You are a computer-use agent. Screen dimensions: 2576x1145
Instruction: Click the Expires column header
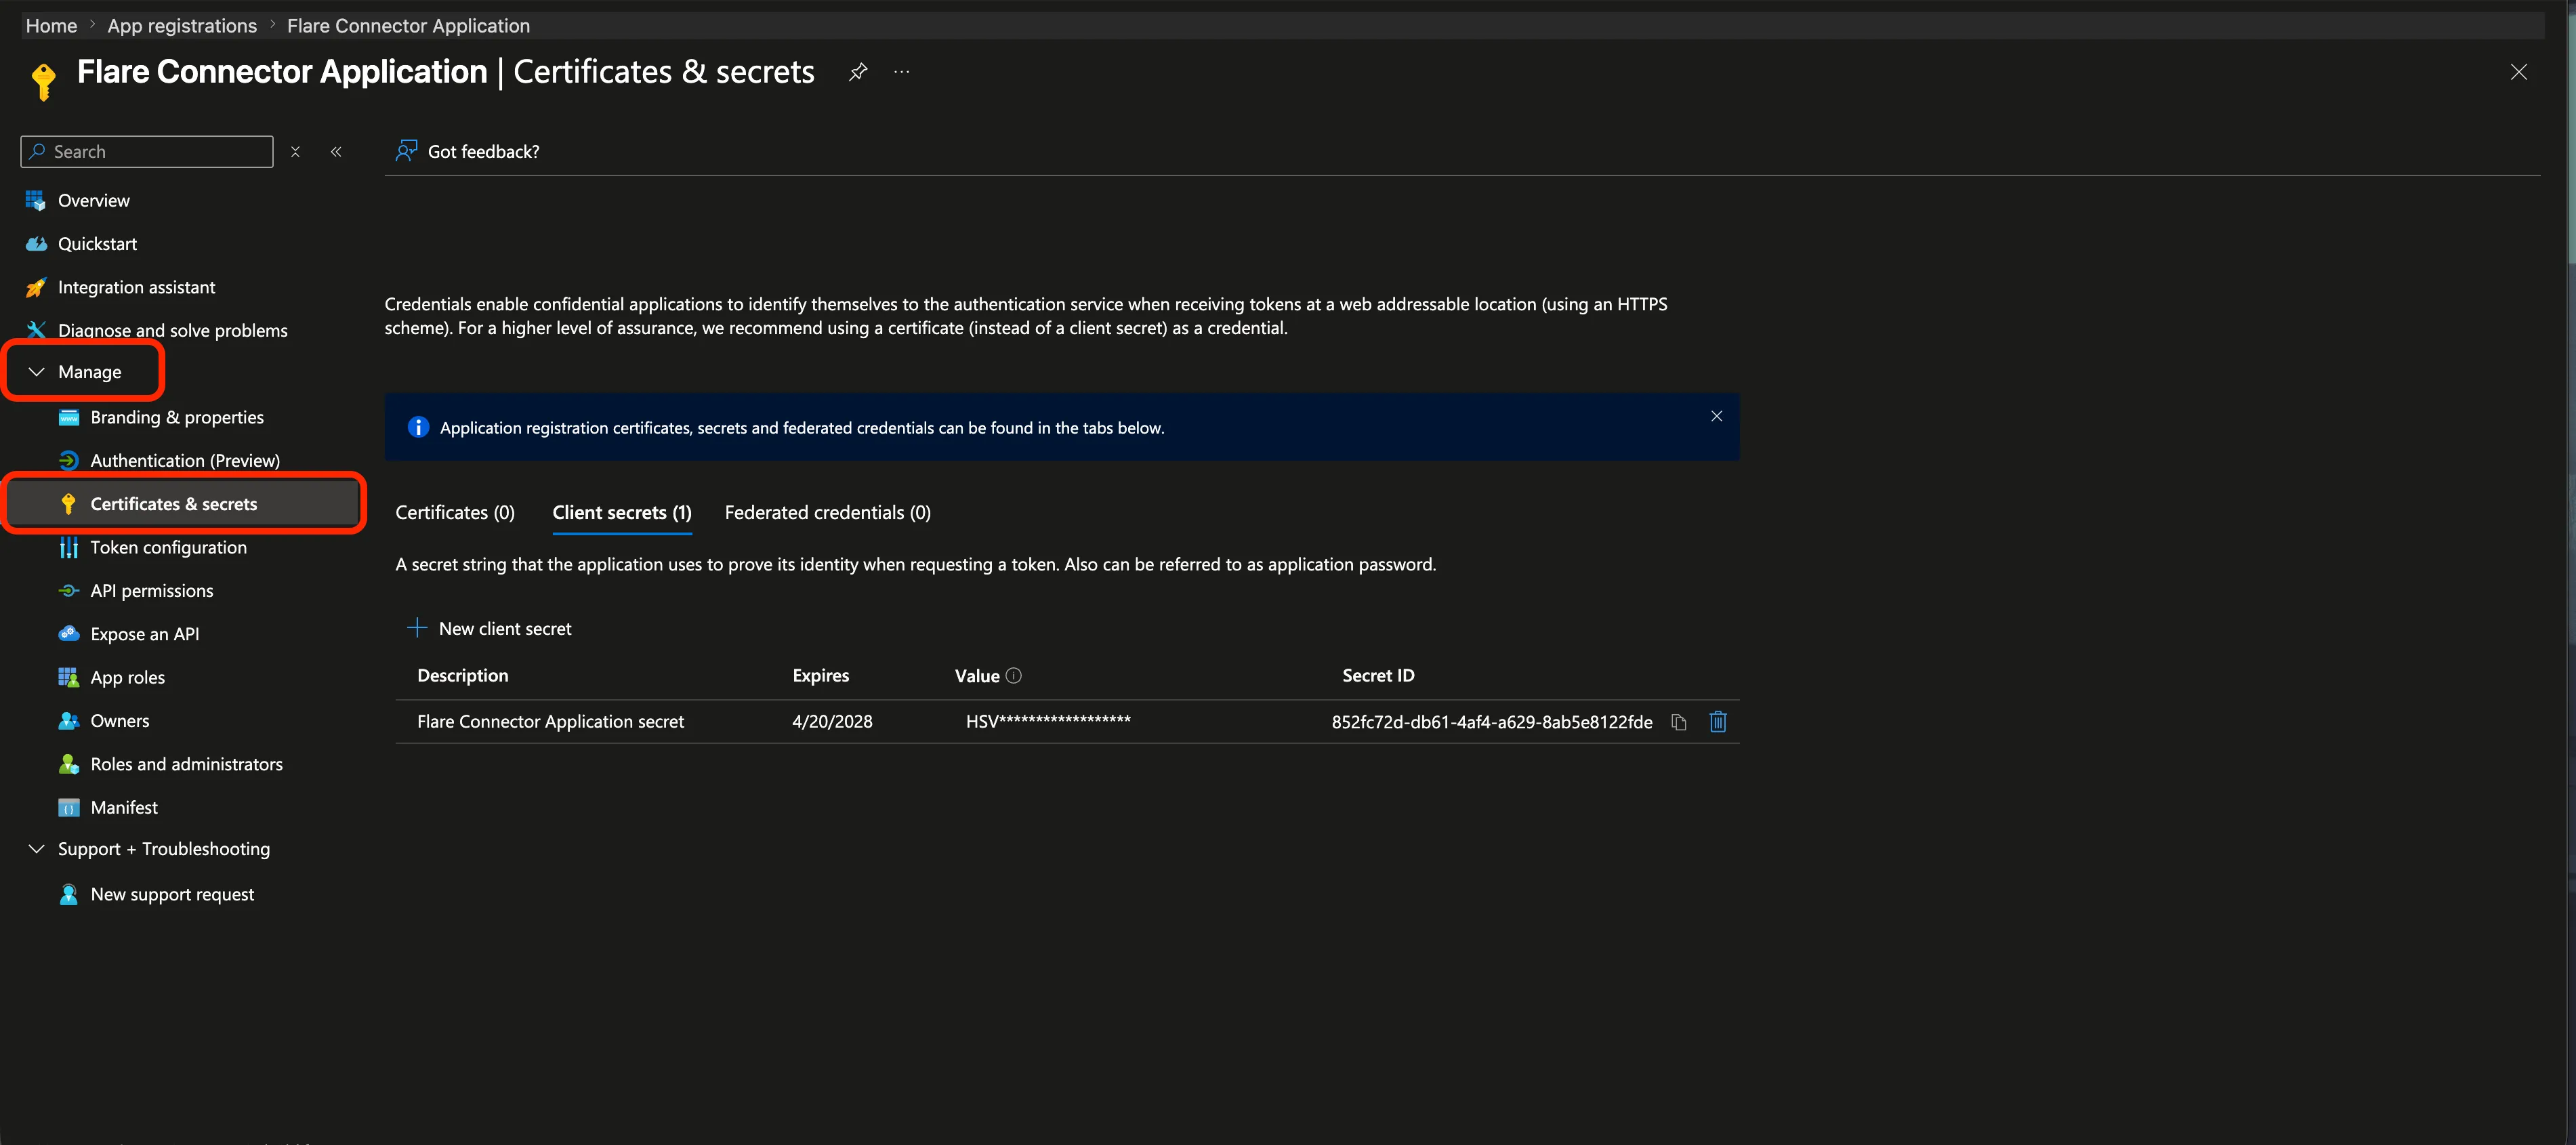820,676
